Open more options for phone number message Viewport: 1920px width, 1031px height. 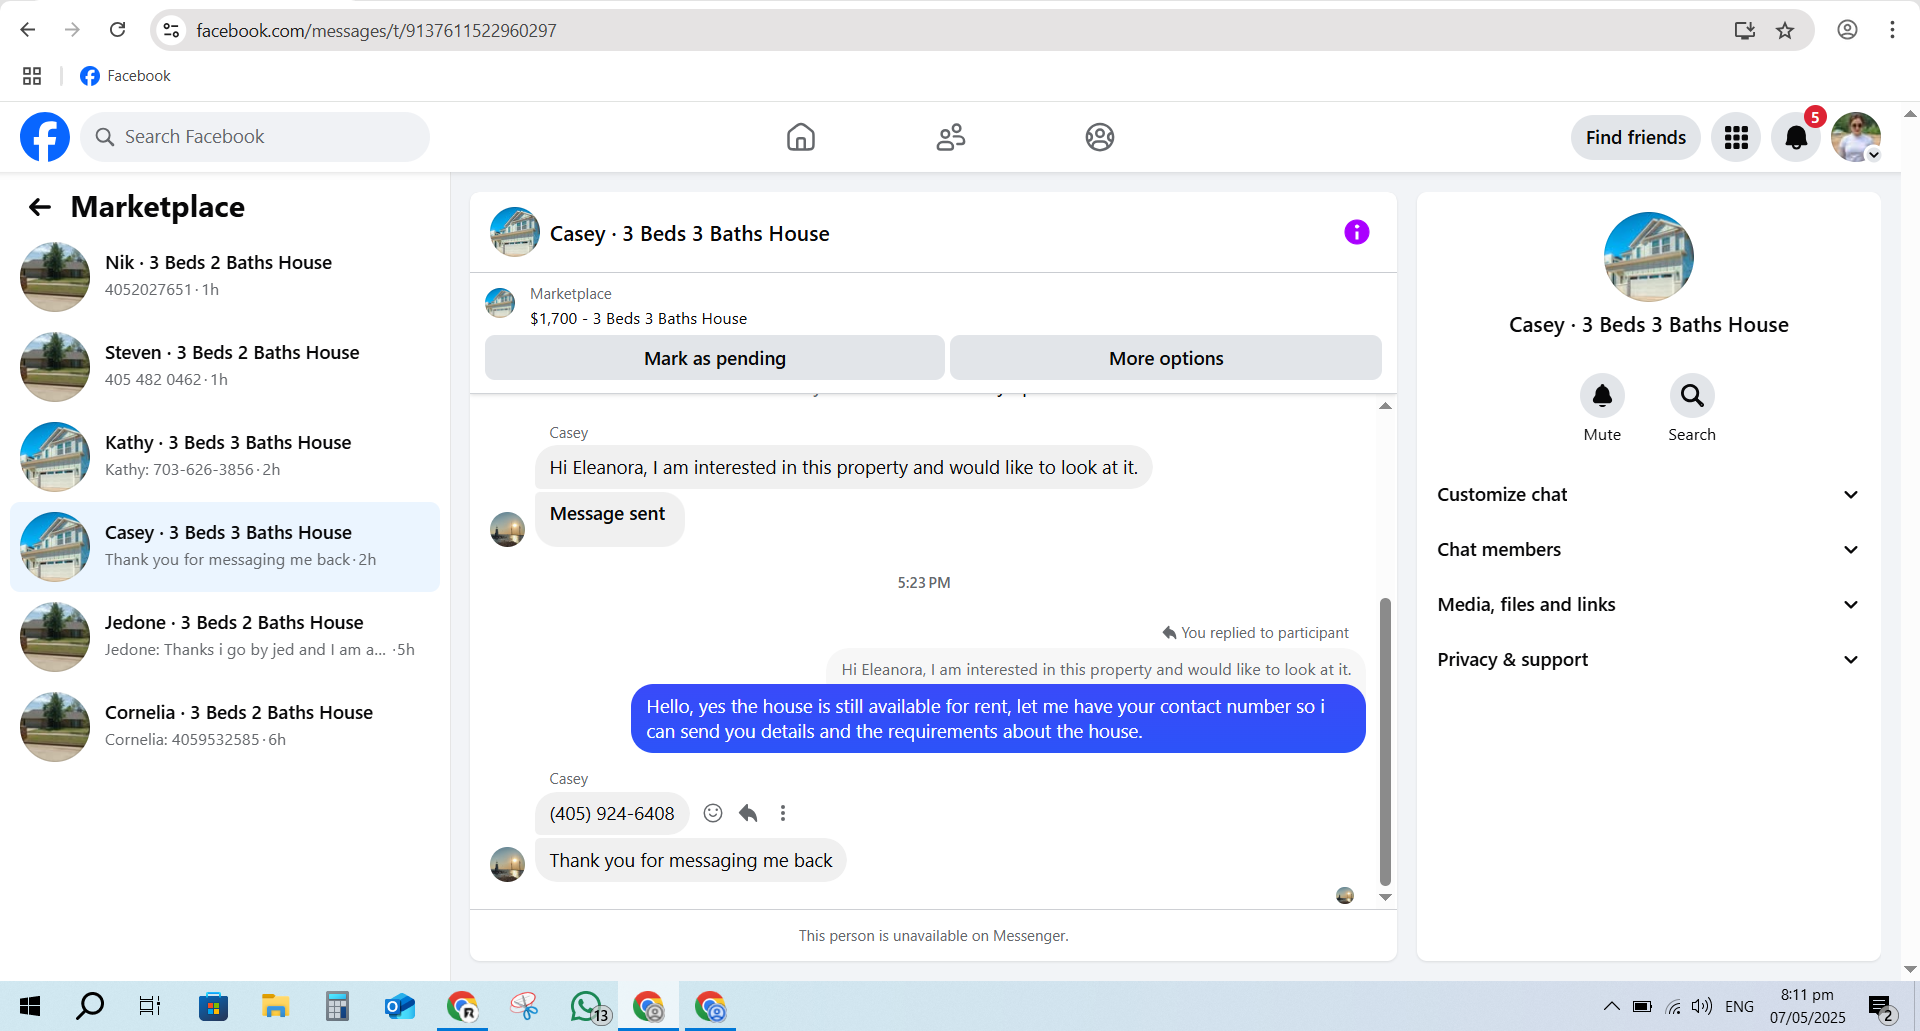783,813
